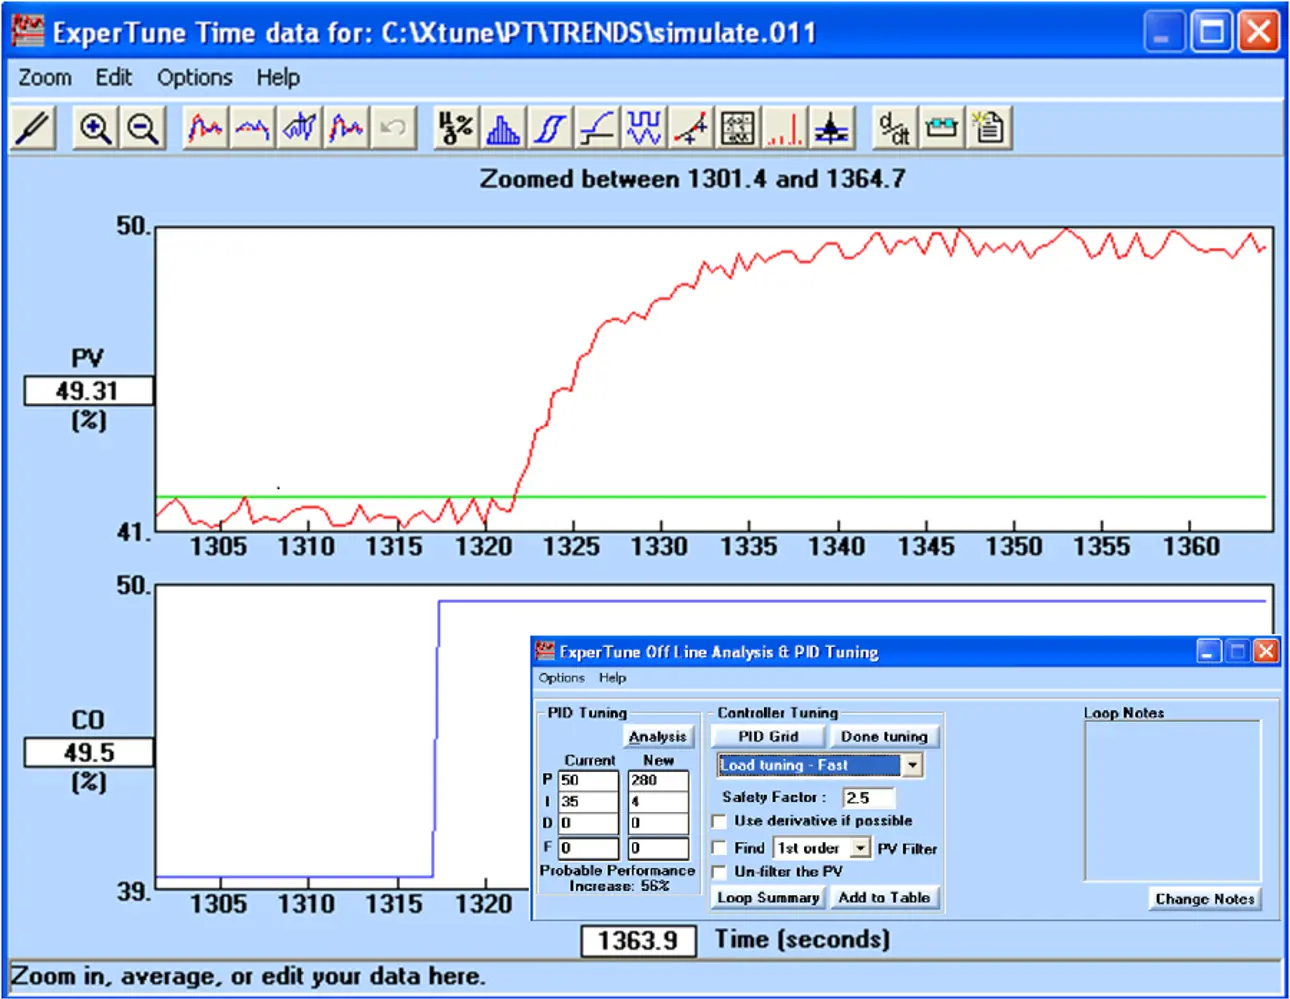The image size is (1290, 999).
Task: Expand the Load tuning - Fast dropdown
Action: [912, 766]
